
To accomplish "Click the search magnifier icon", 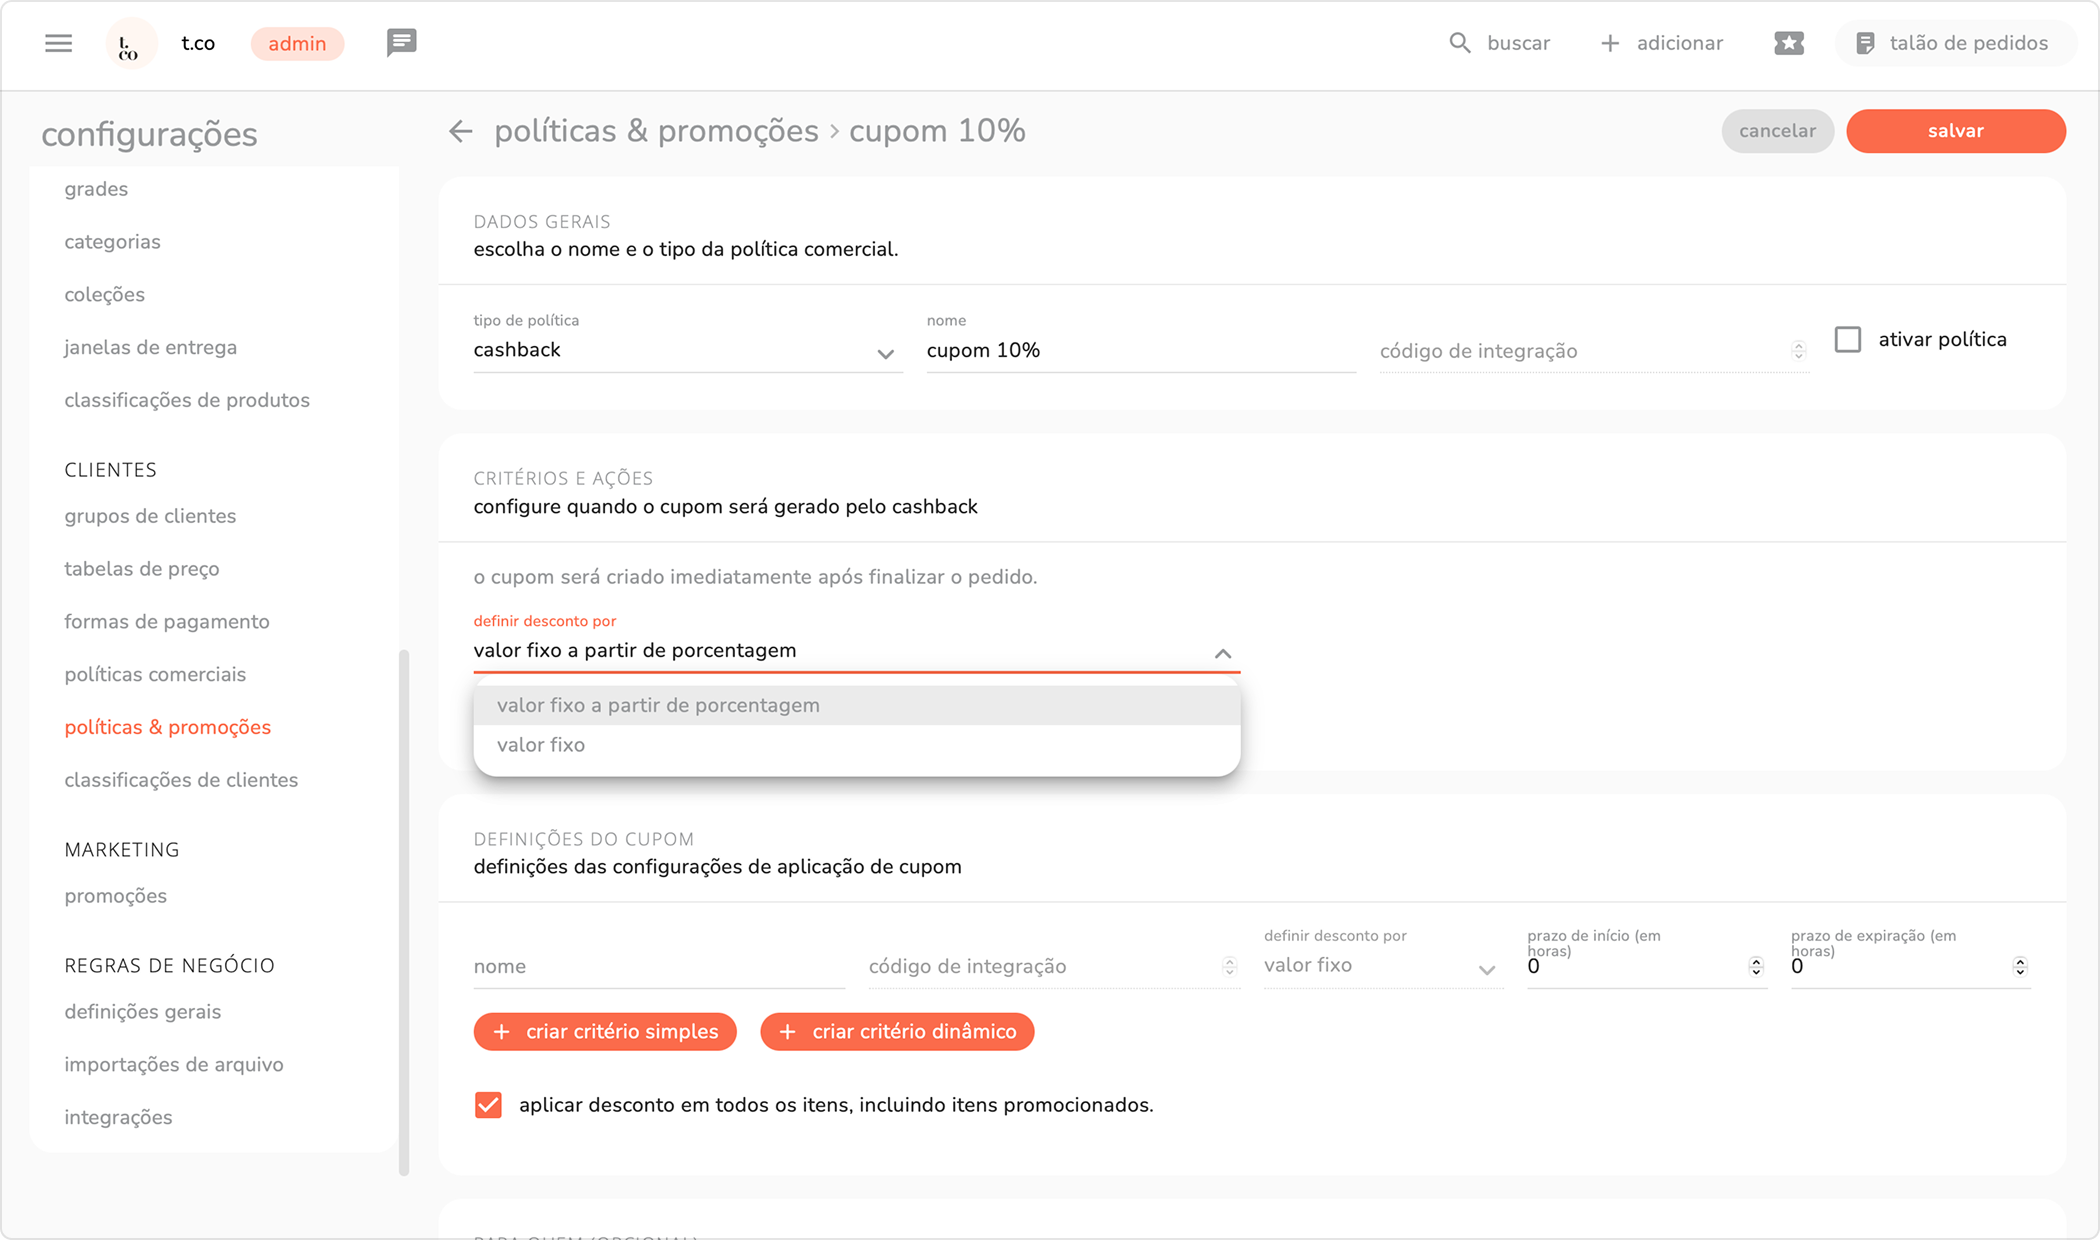I will click(1460, 43).
